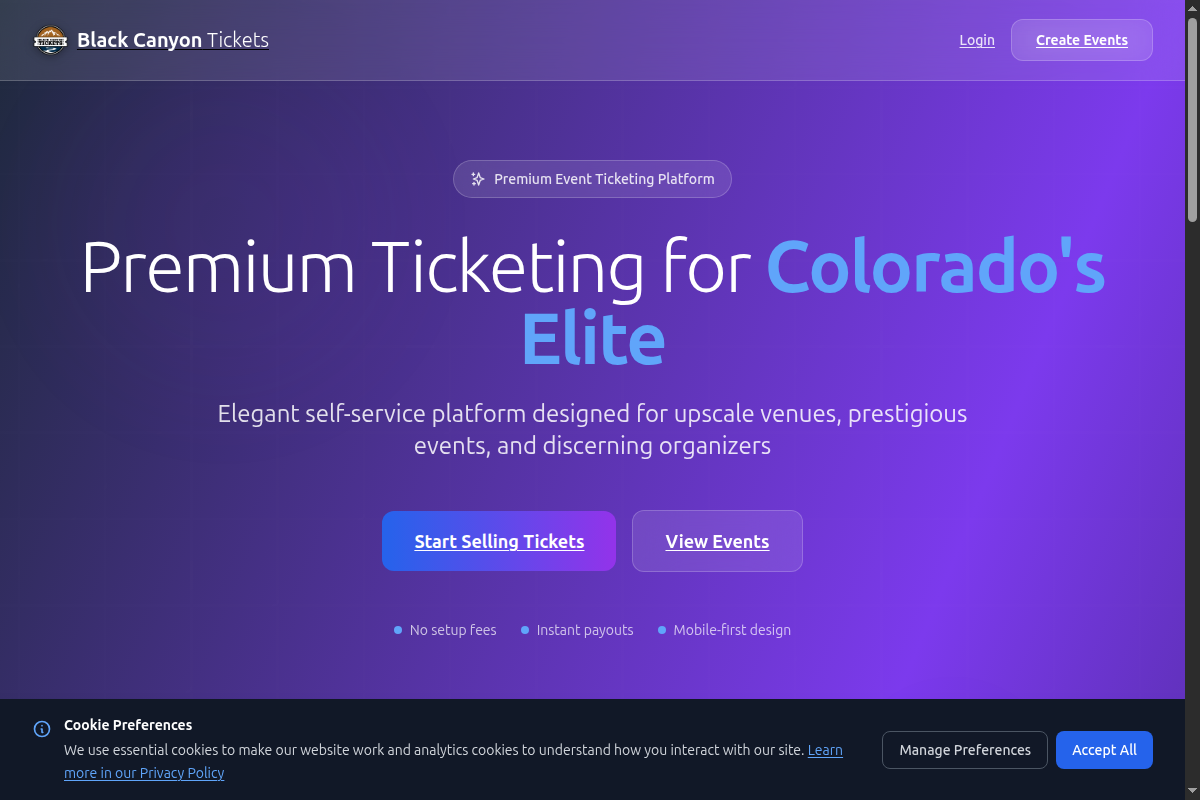Click the blue dot beside Instant payouts
1200x800 pixels.
click(525, 630)
